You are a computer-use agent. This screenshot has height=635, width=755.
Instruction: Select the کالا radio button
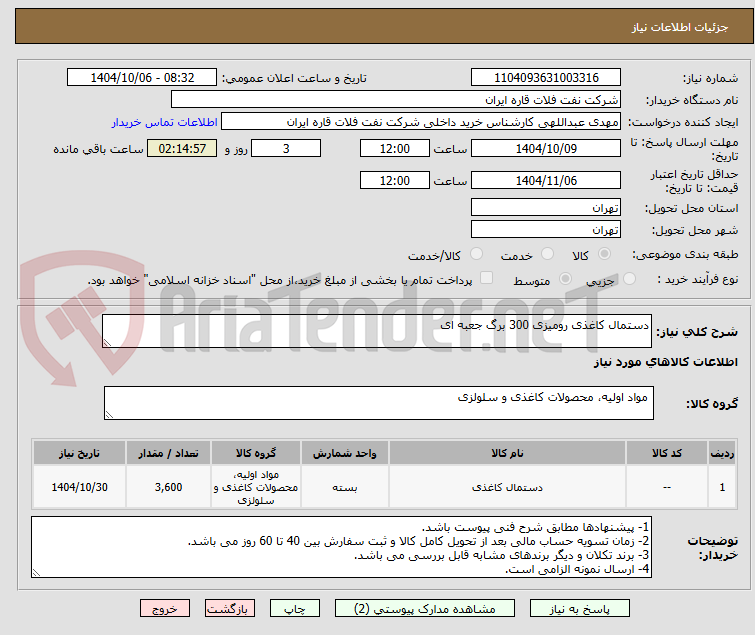point(604,254)
